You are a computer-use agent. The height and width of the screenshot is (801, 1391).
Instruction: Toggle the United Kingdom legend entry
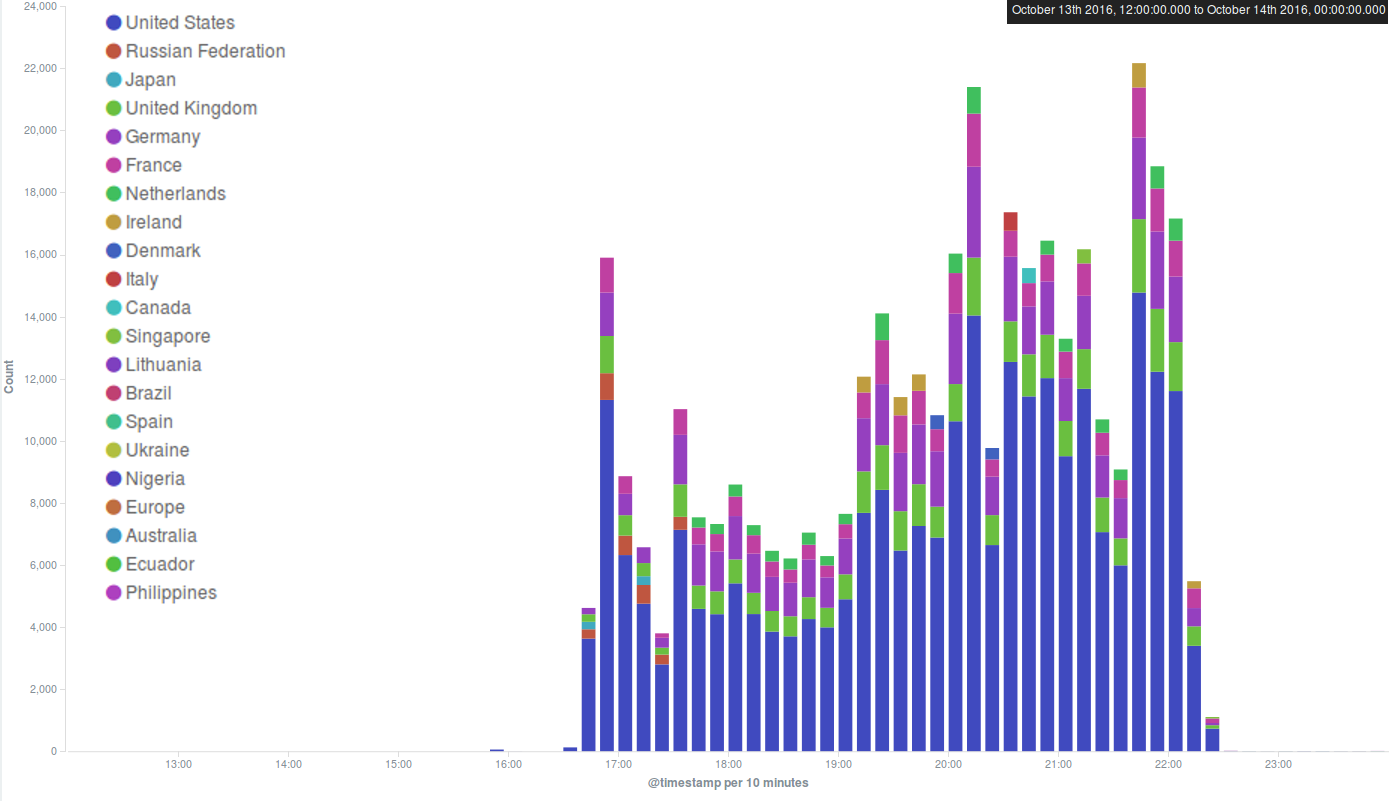[190, 109]
